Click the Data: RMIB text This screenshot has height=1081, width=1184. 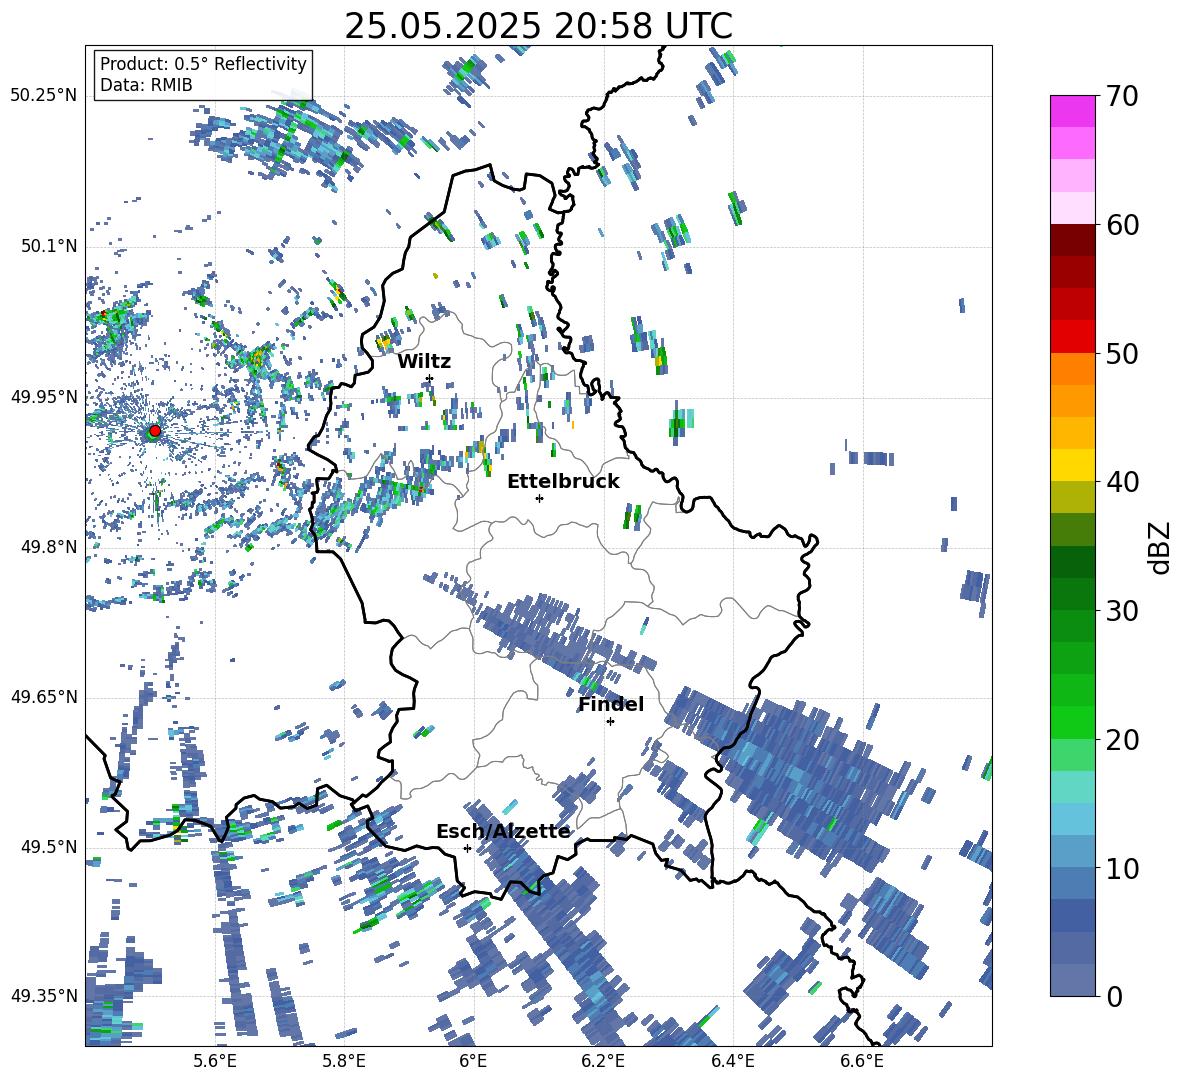146,85
